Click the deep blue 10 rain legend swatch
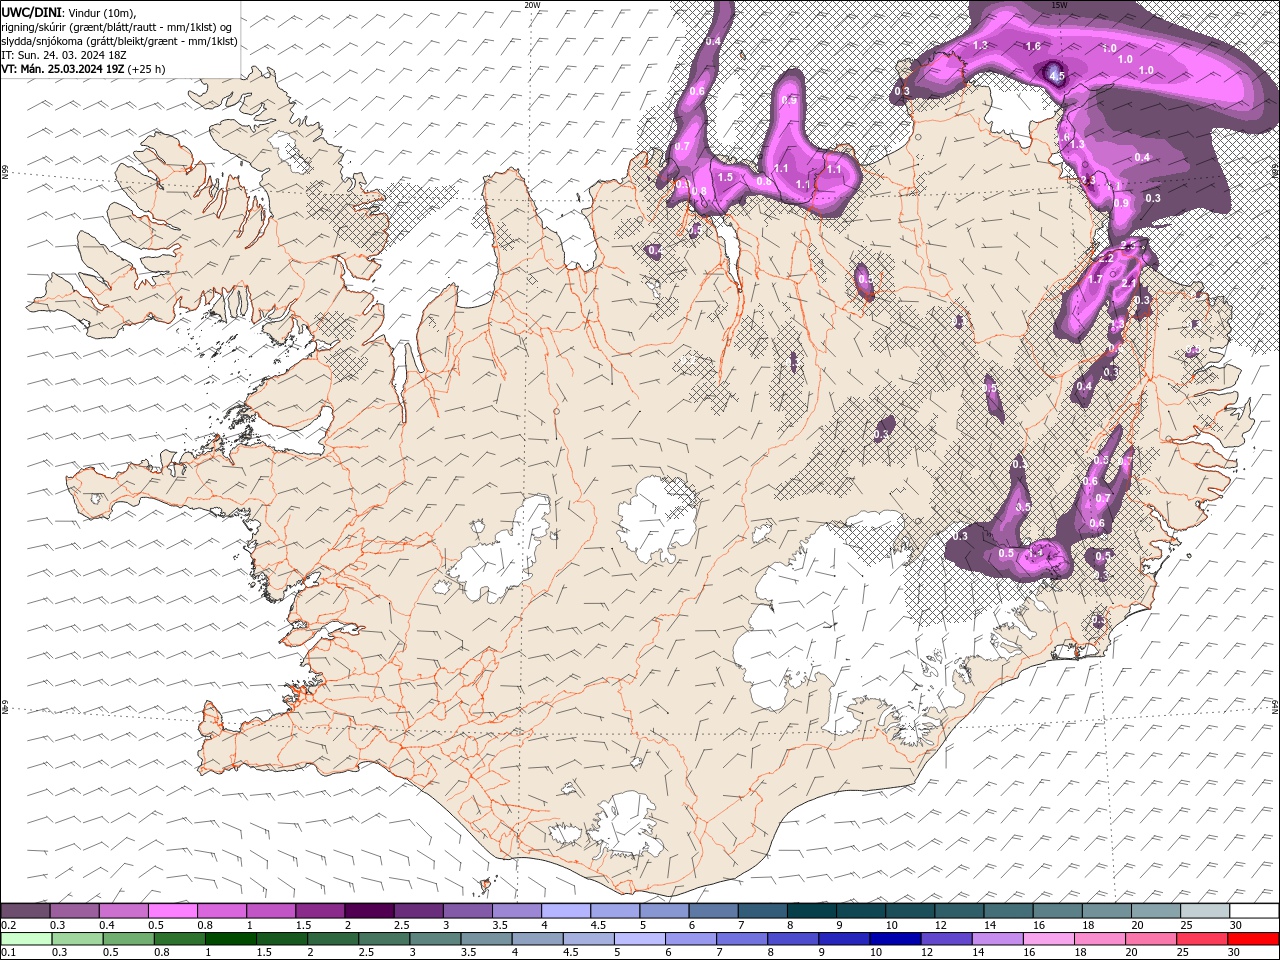1280x960 pixels. pos(895,938)
